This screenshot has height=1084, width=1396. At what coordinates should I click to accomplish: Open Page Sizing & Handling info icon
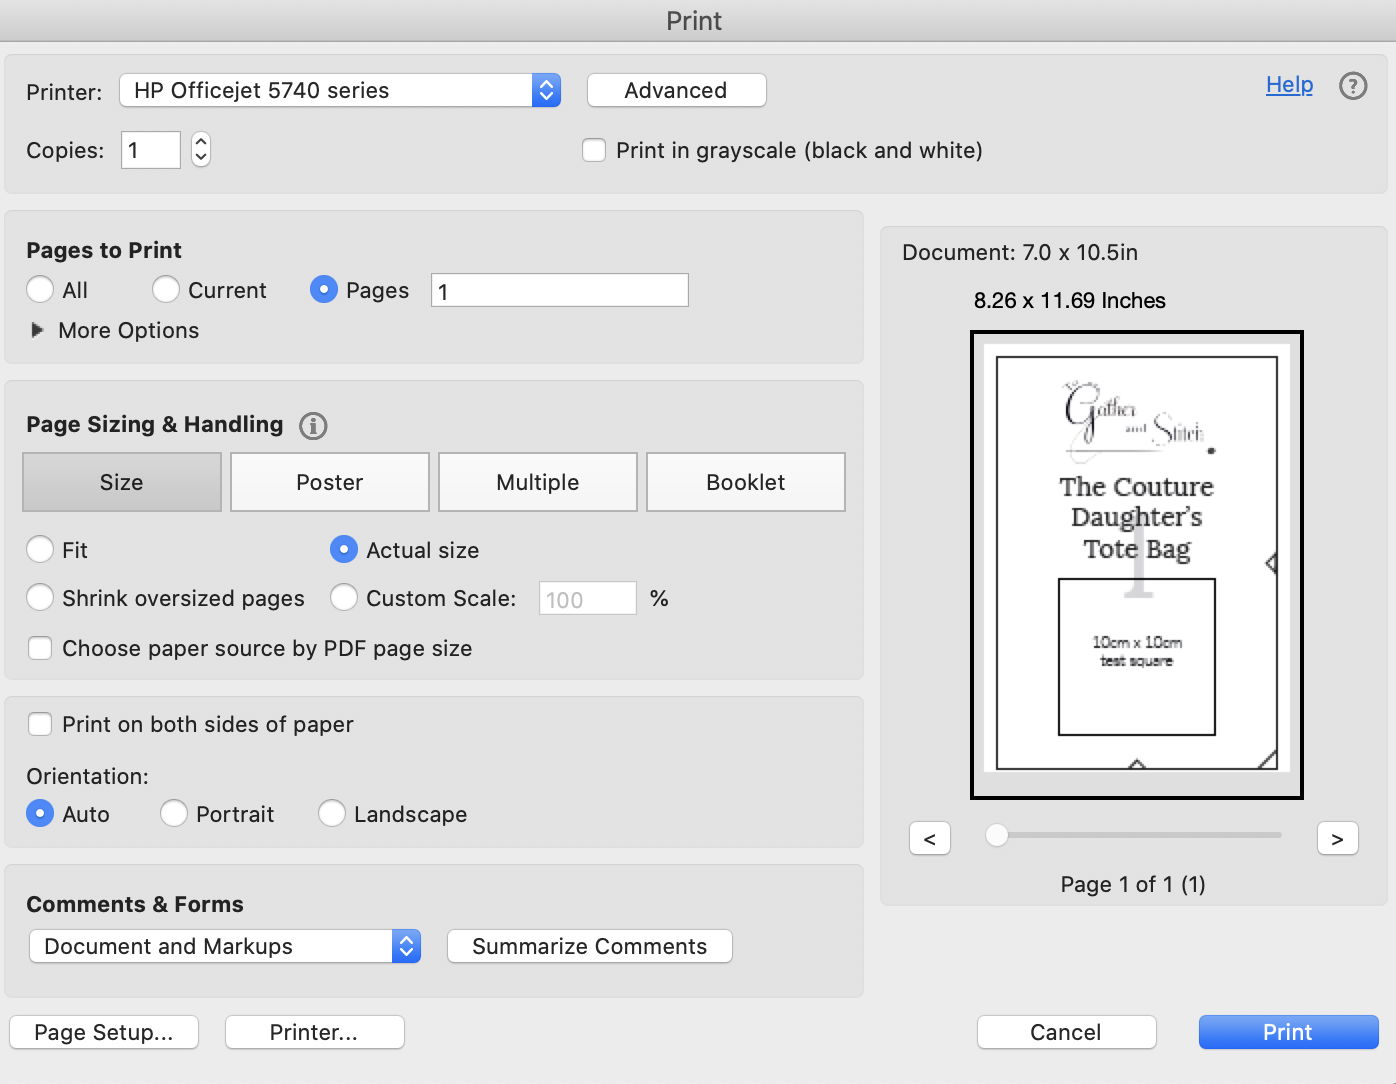tap(313, 426)
